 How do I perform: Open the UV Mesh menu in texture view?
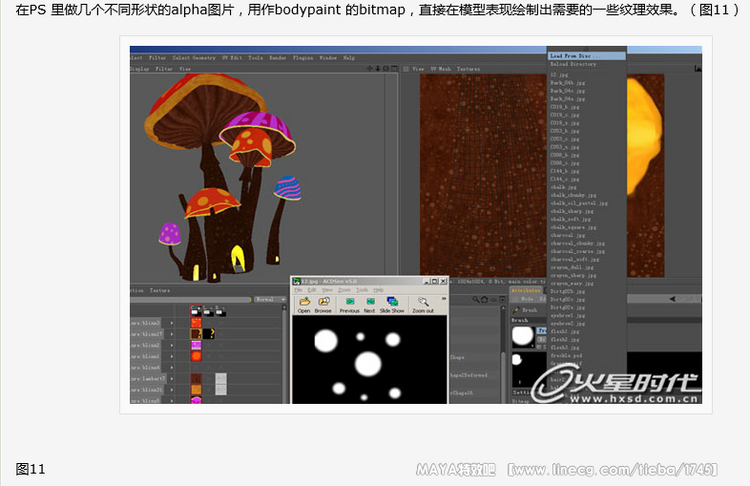point(441,69)
